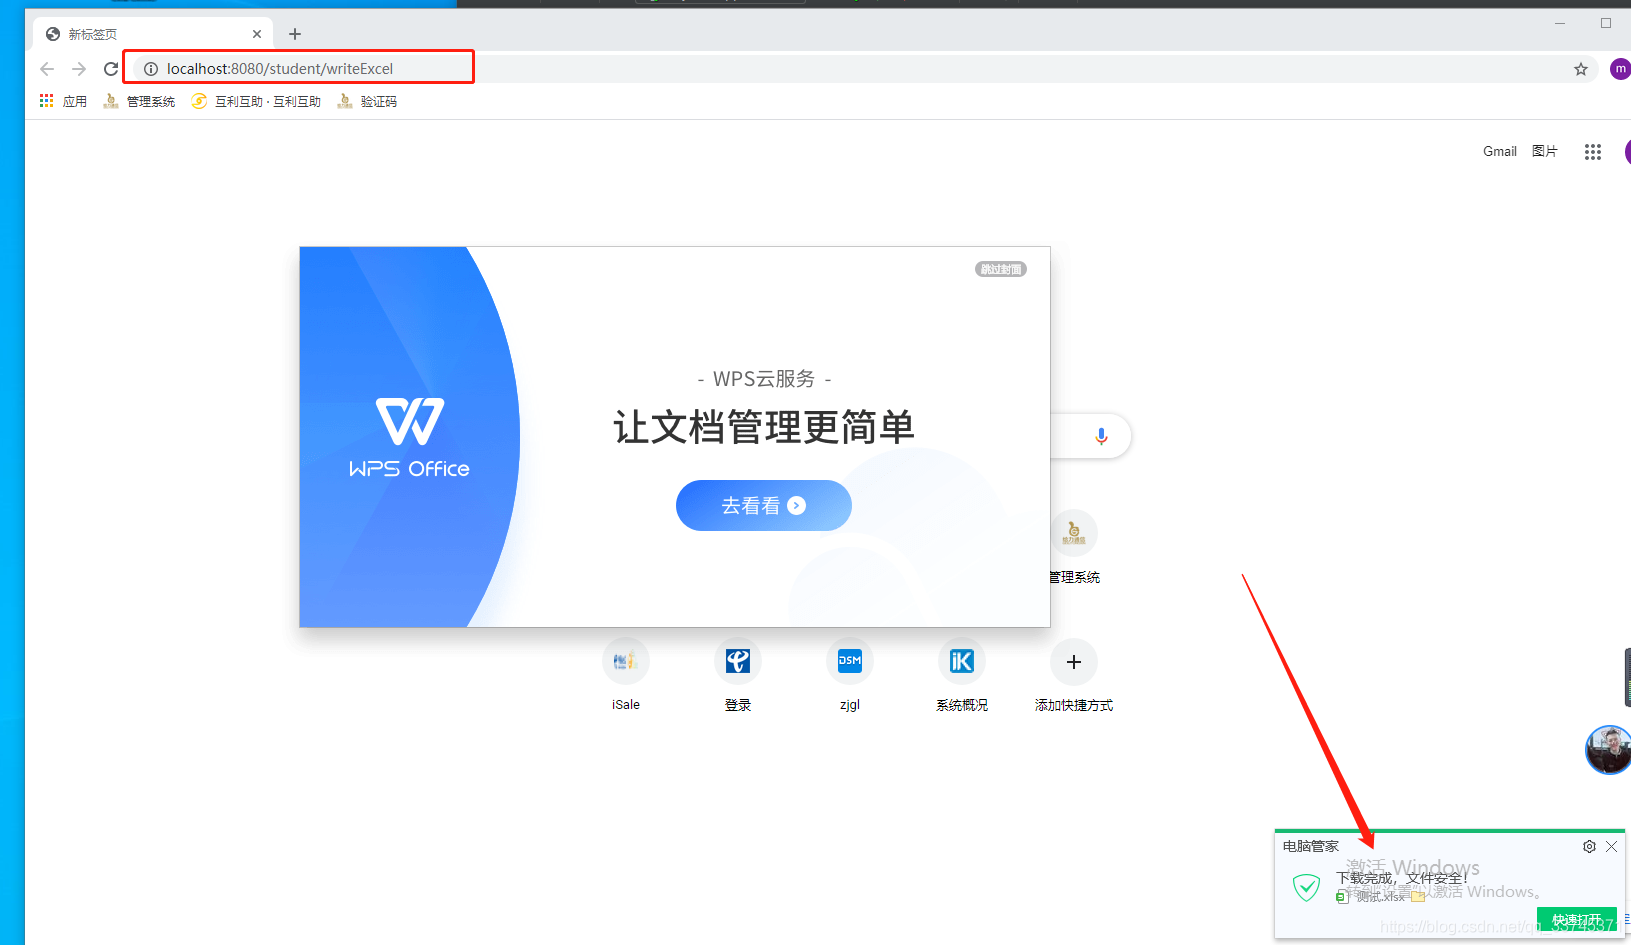Open settings gear in 电脑管家 popup

click(x=1589, y=846)
